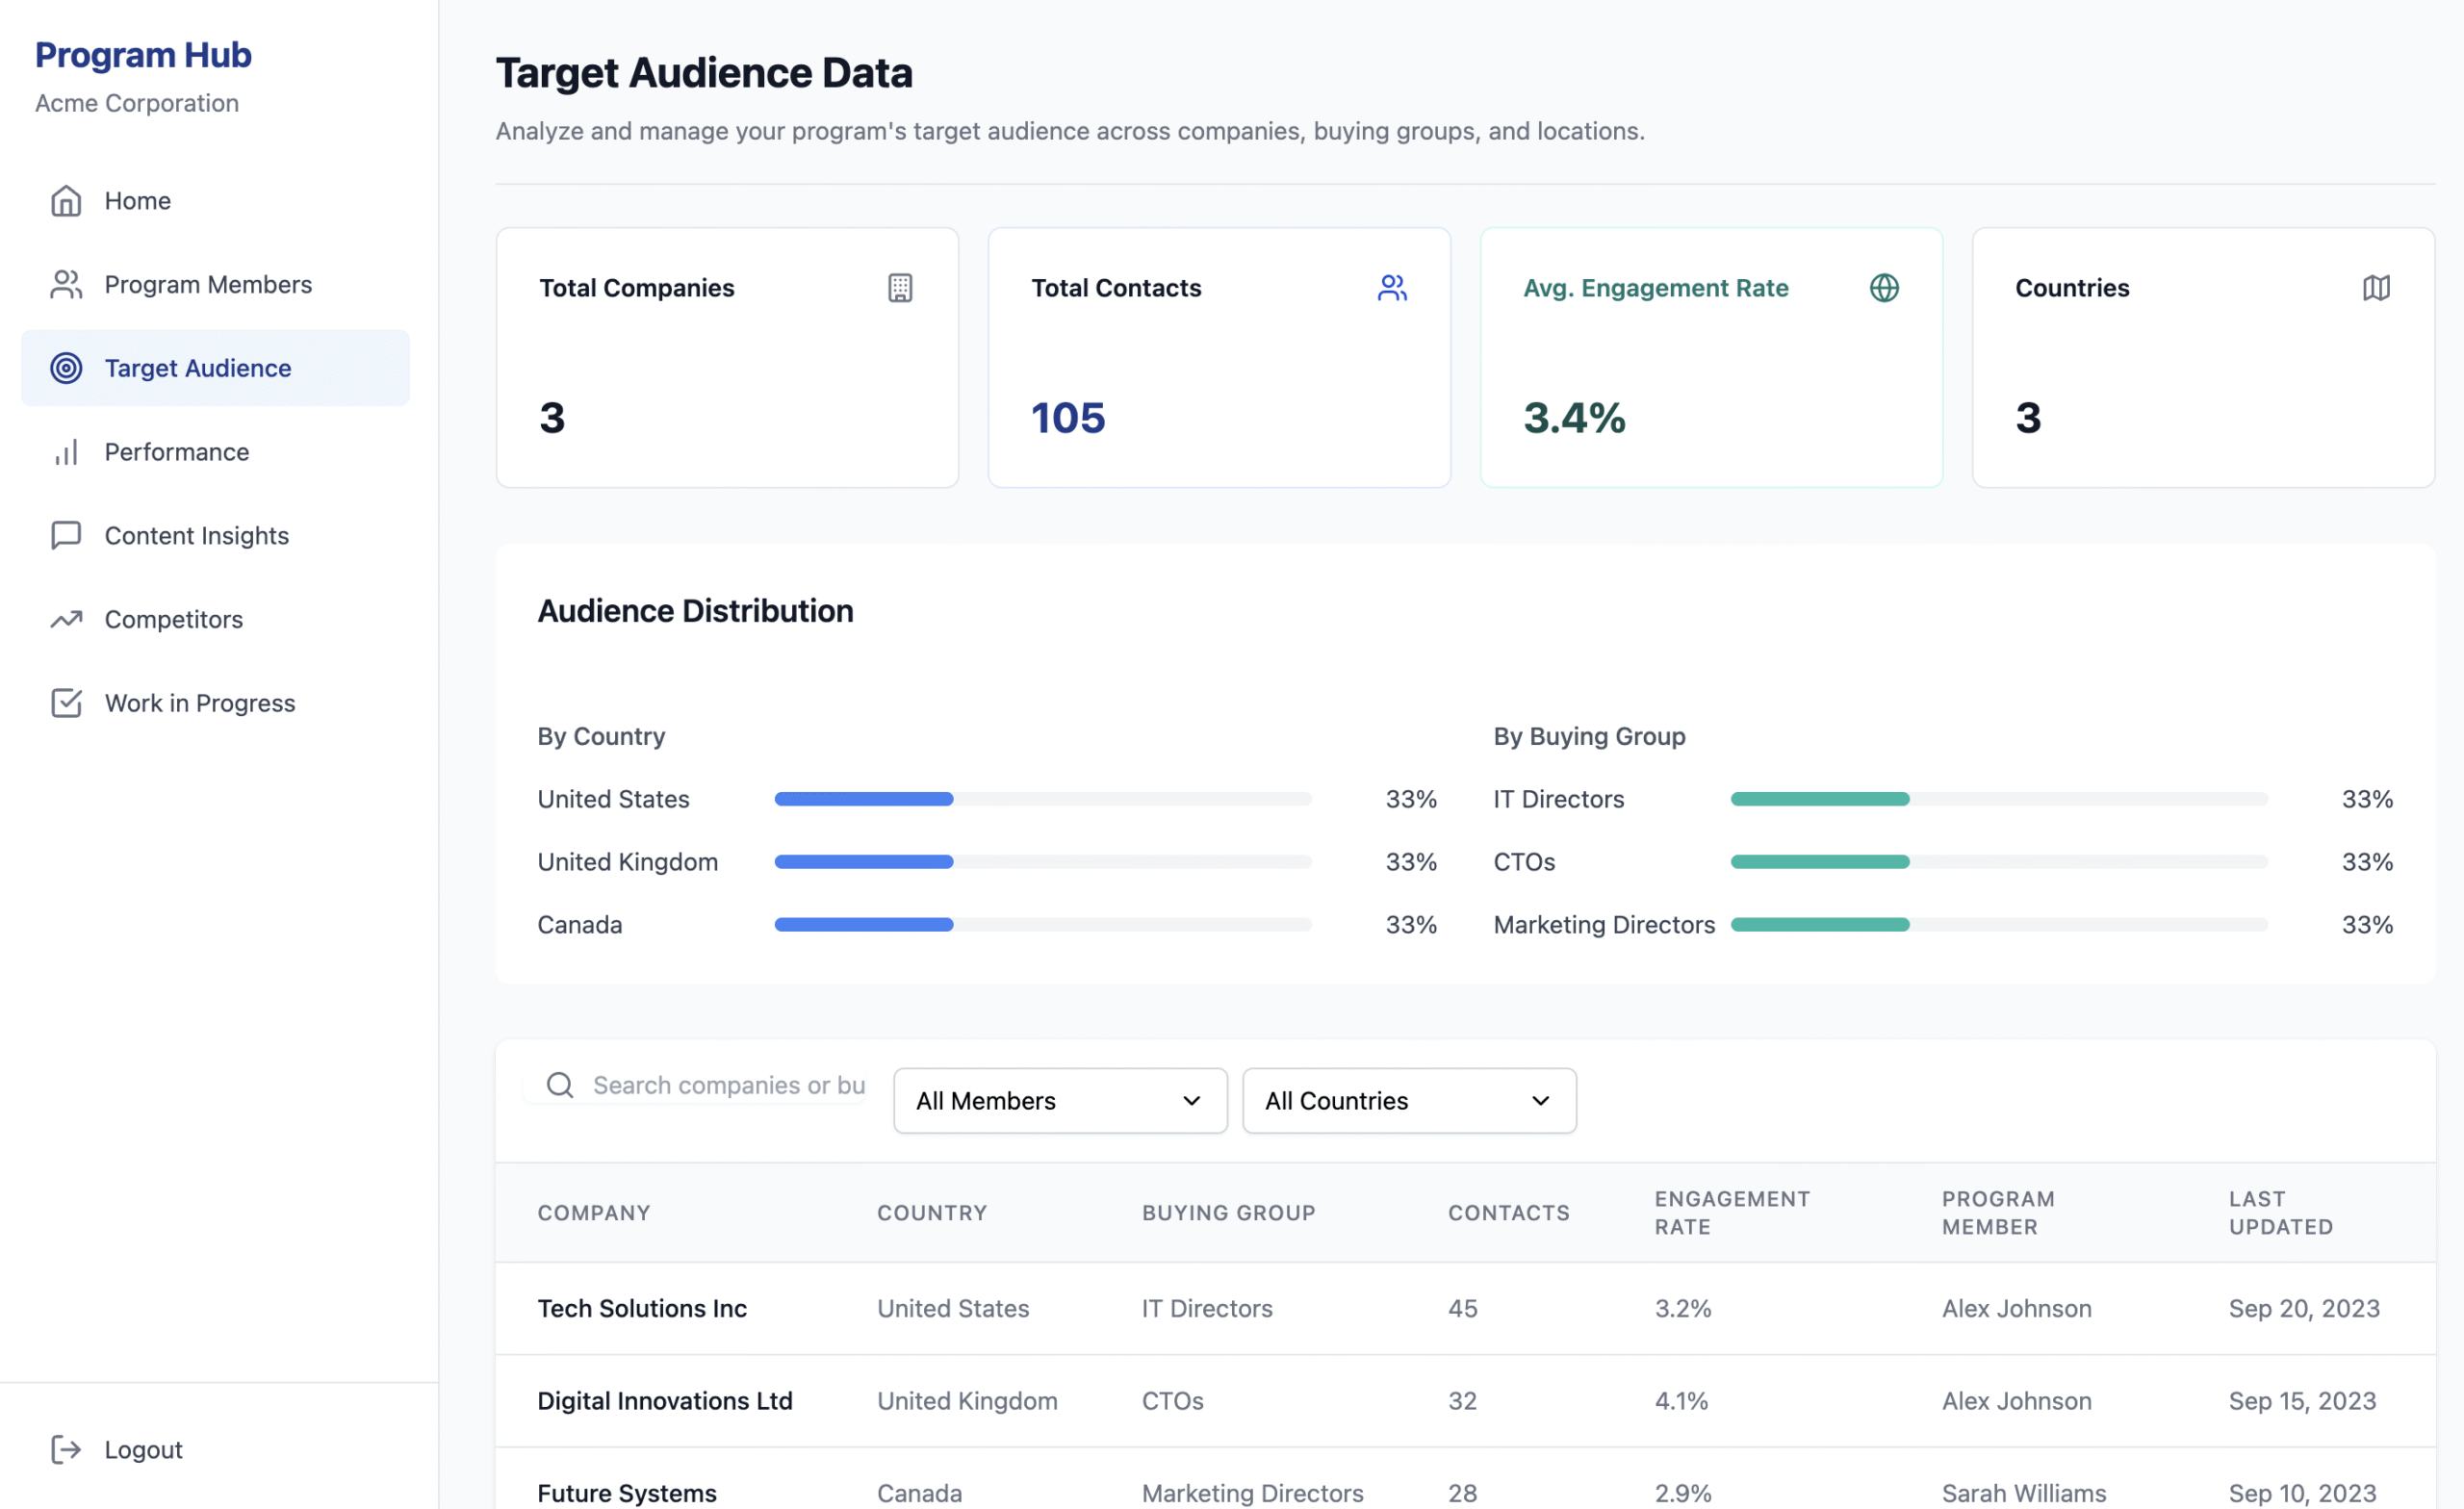Click the Countries card title
2464x1509 pixels.
pyautogui.click(x=2072, y=288)
